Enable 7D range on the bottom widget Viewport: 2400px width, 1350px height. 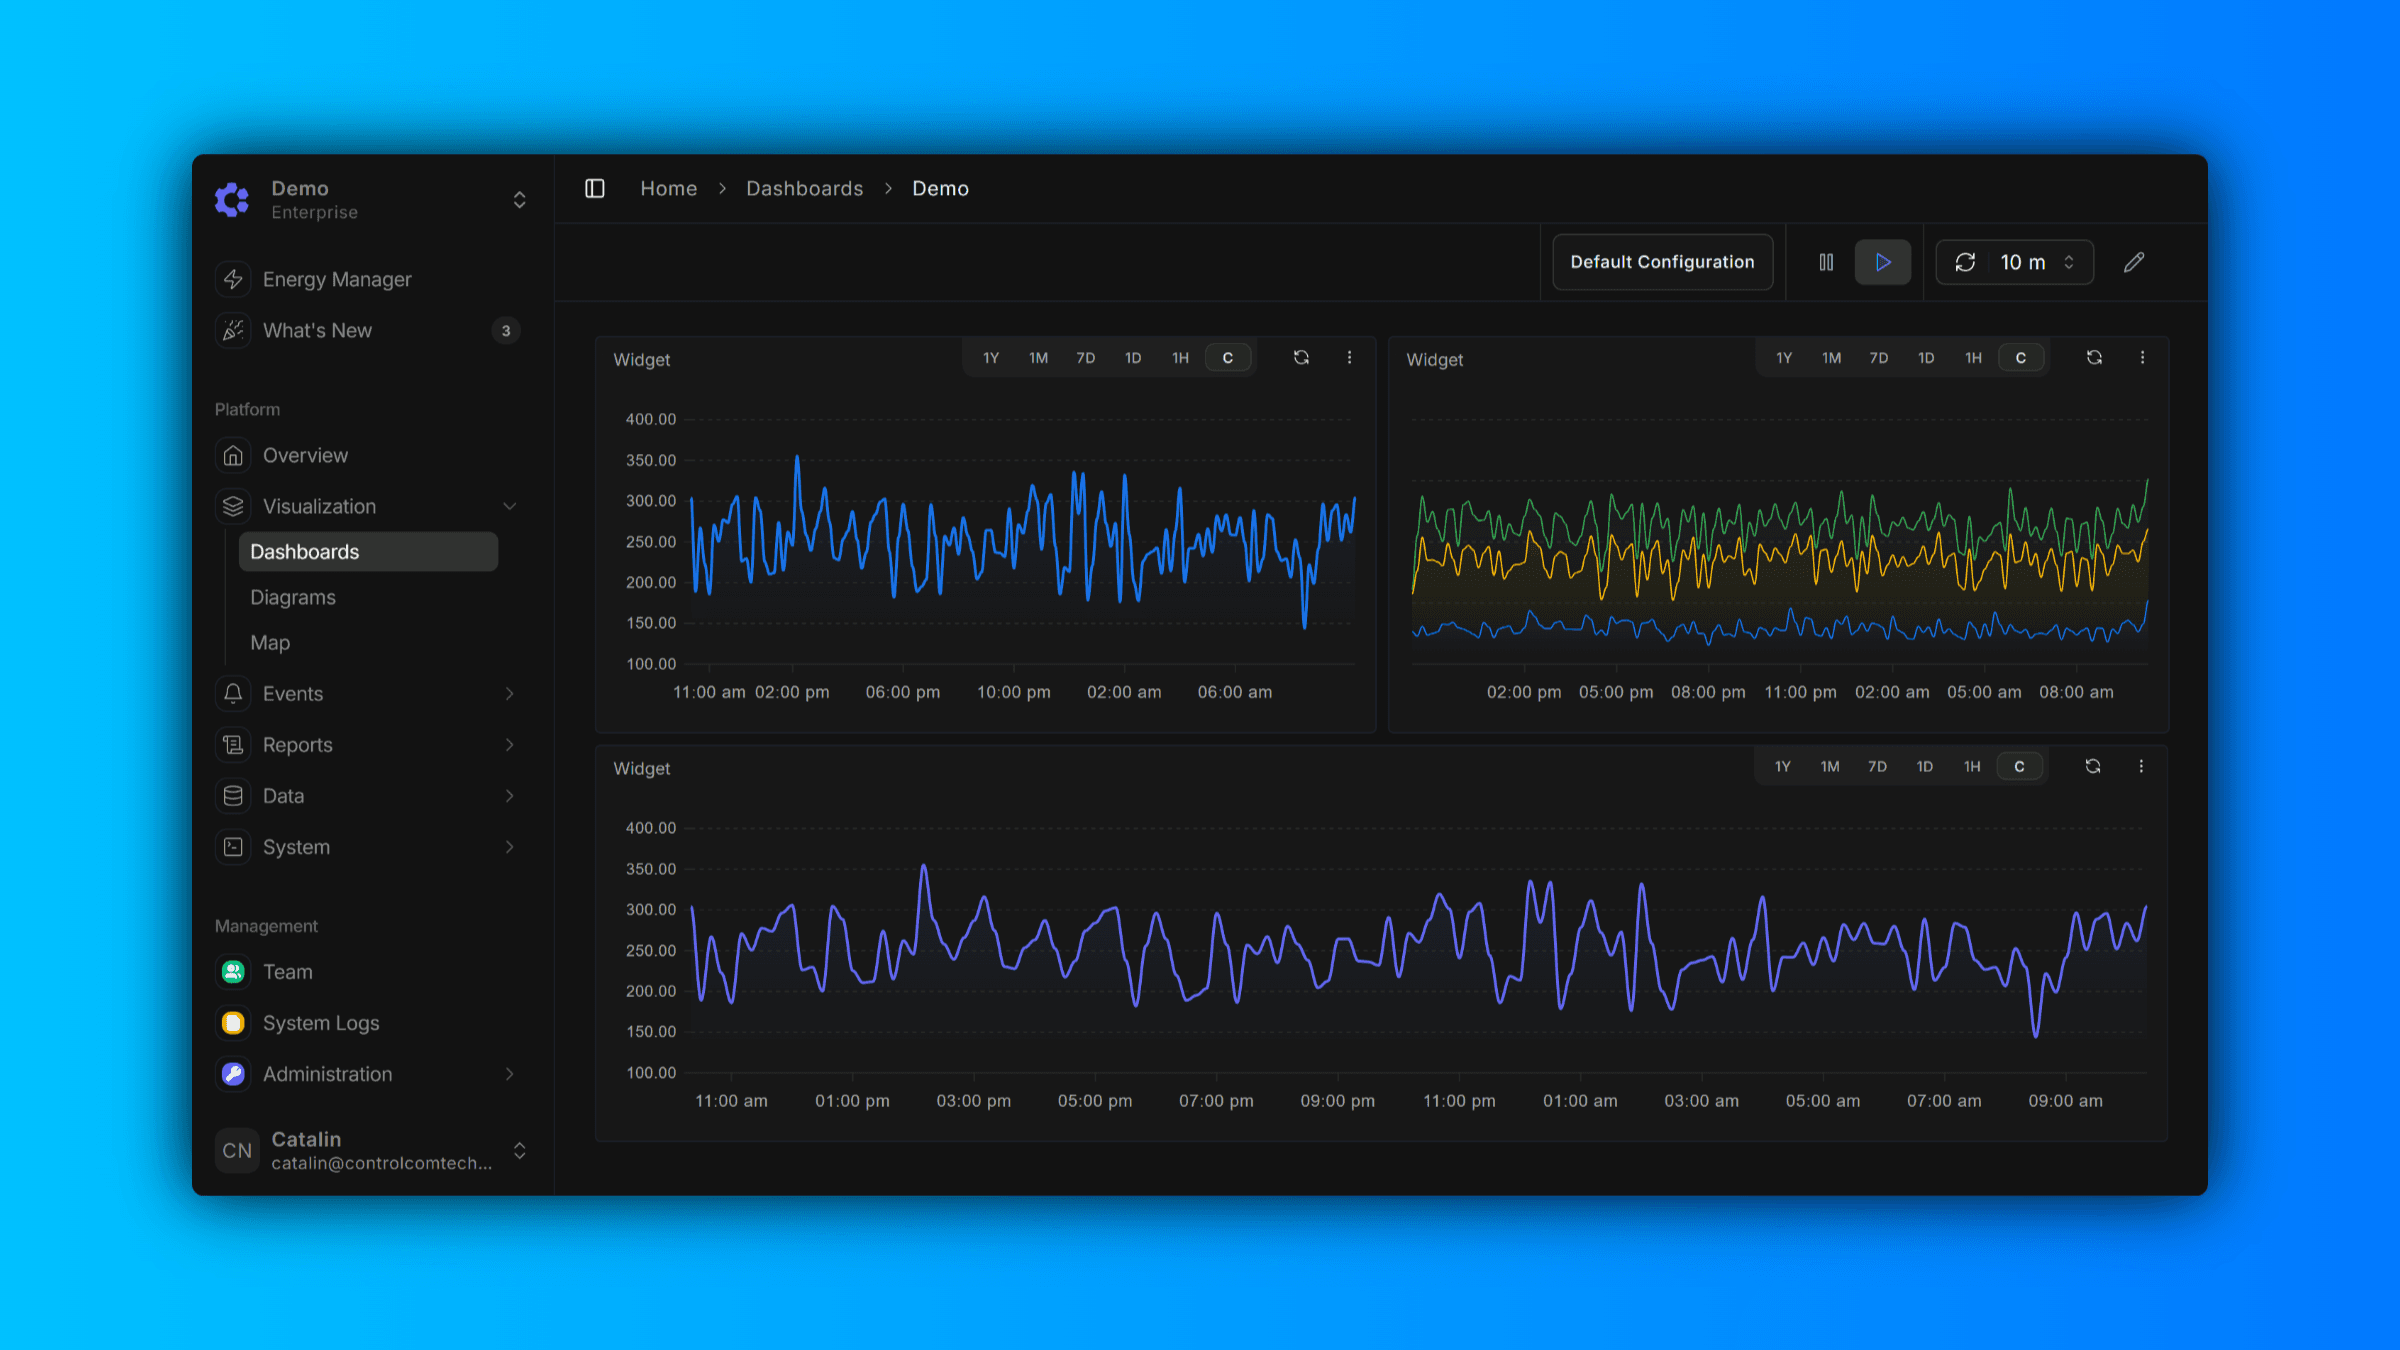1877,766
